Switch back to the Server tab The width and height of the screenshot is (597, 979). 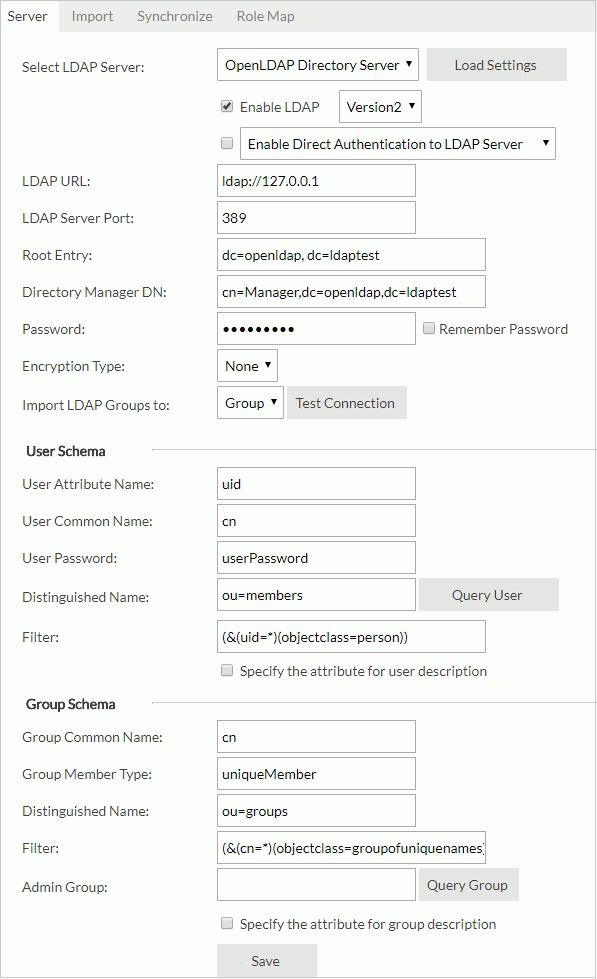click(28, 16)
